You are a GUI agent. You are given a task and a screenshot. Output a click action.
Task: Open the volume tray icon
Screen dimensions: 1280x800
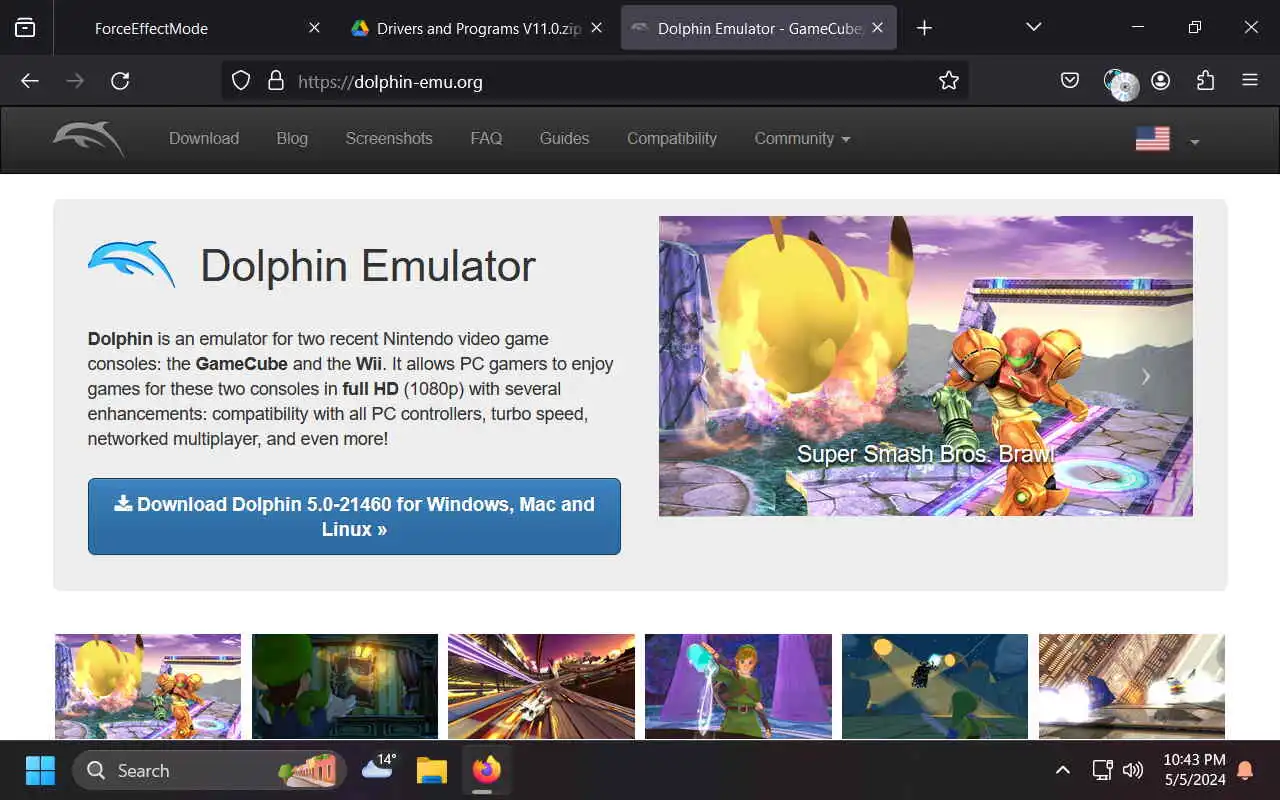1133,770
